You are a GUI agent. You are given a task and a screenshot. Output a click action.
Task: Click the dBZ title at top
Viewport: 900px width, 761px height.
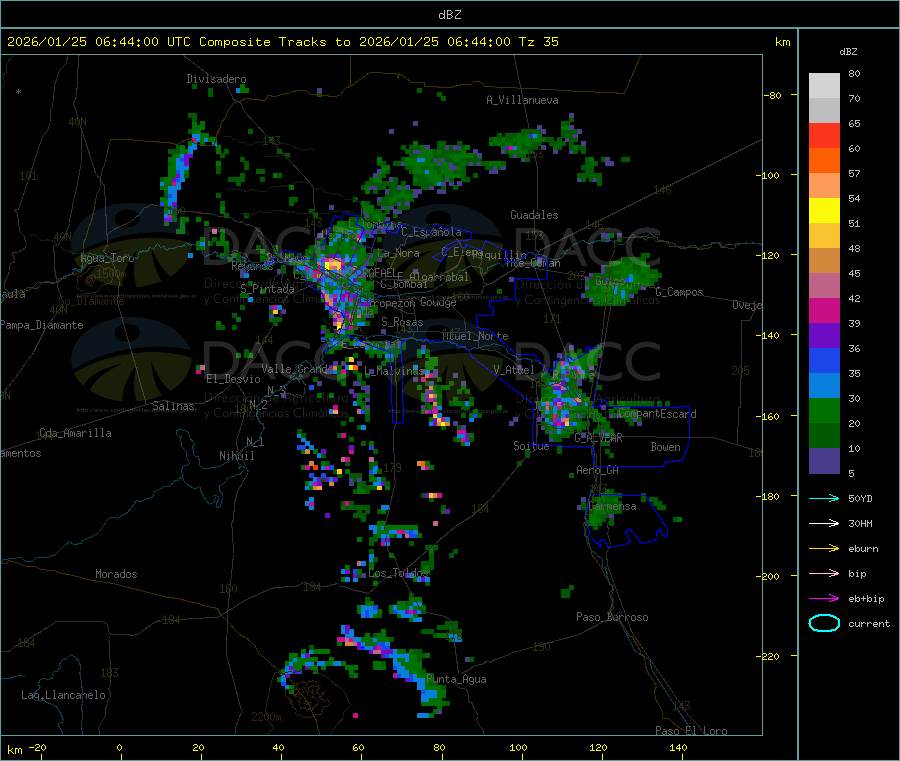click(x=449, y=15)
